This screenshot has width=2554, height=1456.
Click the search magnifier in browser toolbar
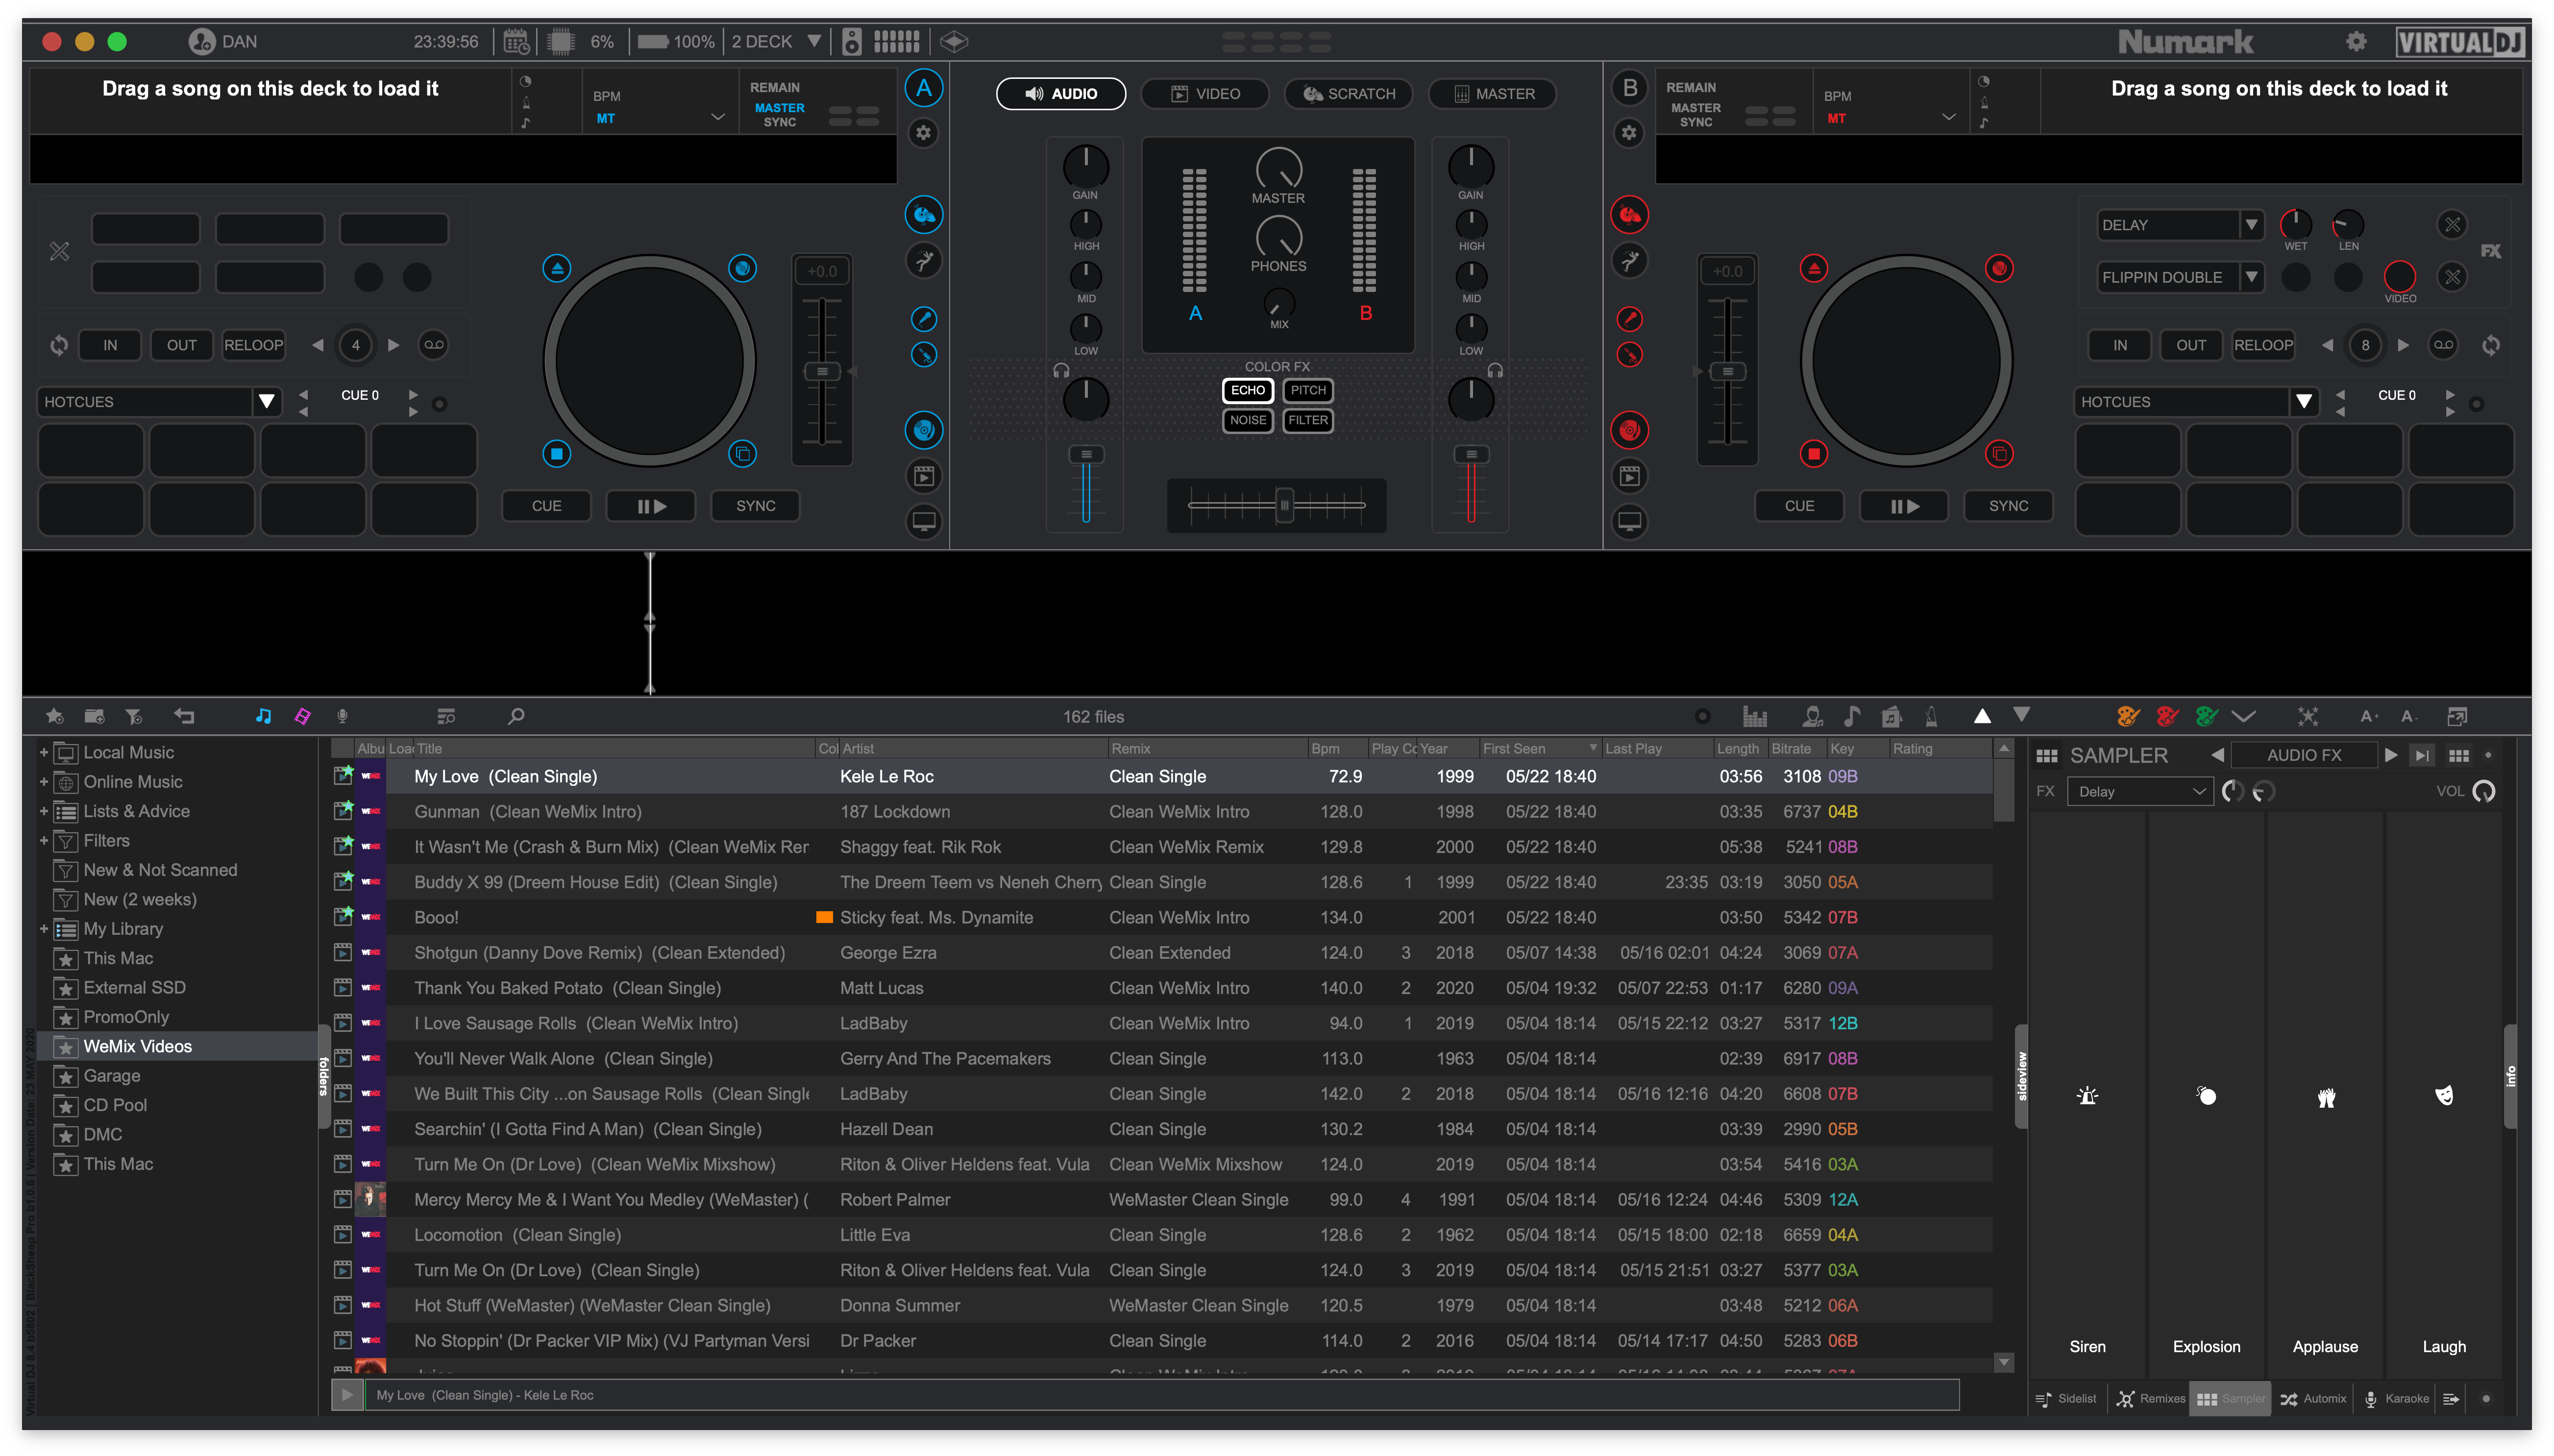(x=516, y=716)
